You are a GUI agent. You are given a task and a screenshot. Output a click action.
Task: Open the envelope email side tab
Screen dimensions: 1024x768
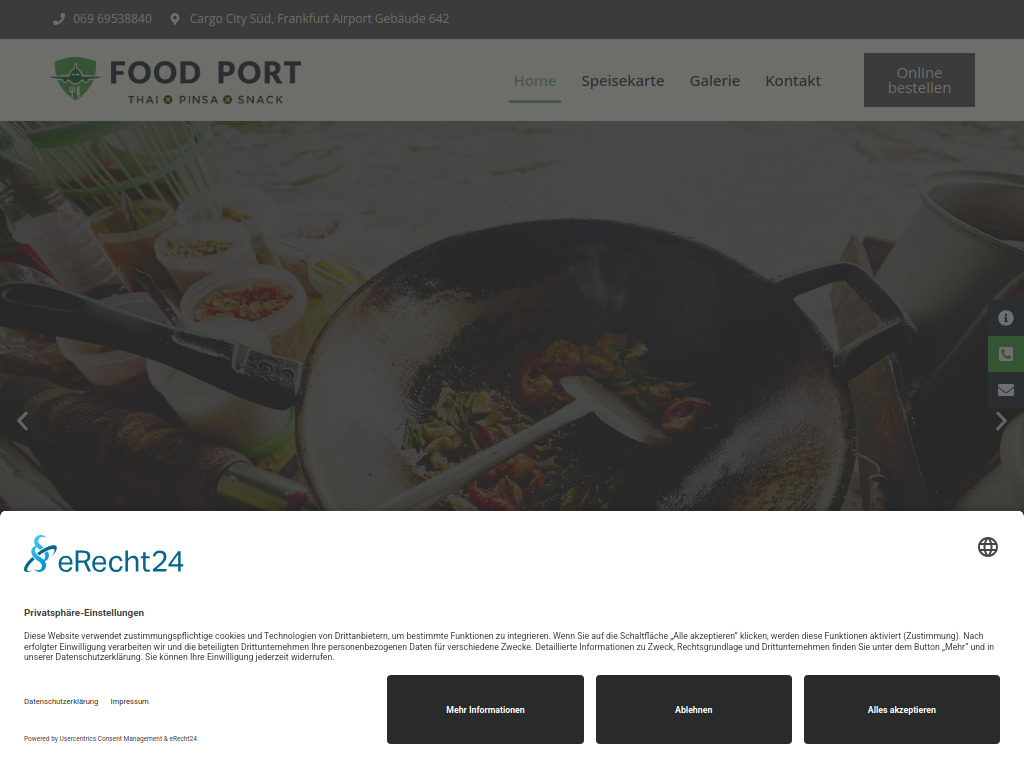tap(1006, 390)
